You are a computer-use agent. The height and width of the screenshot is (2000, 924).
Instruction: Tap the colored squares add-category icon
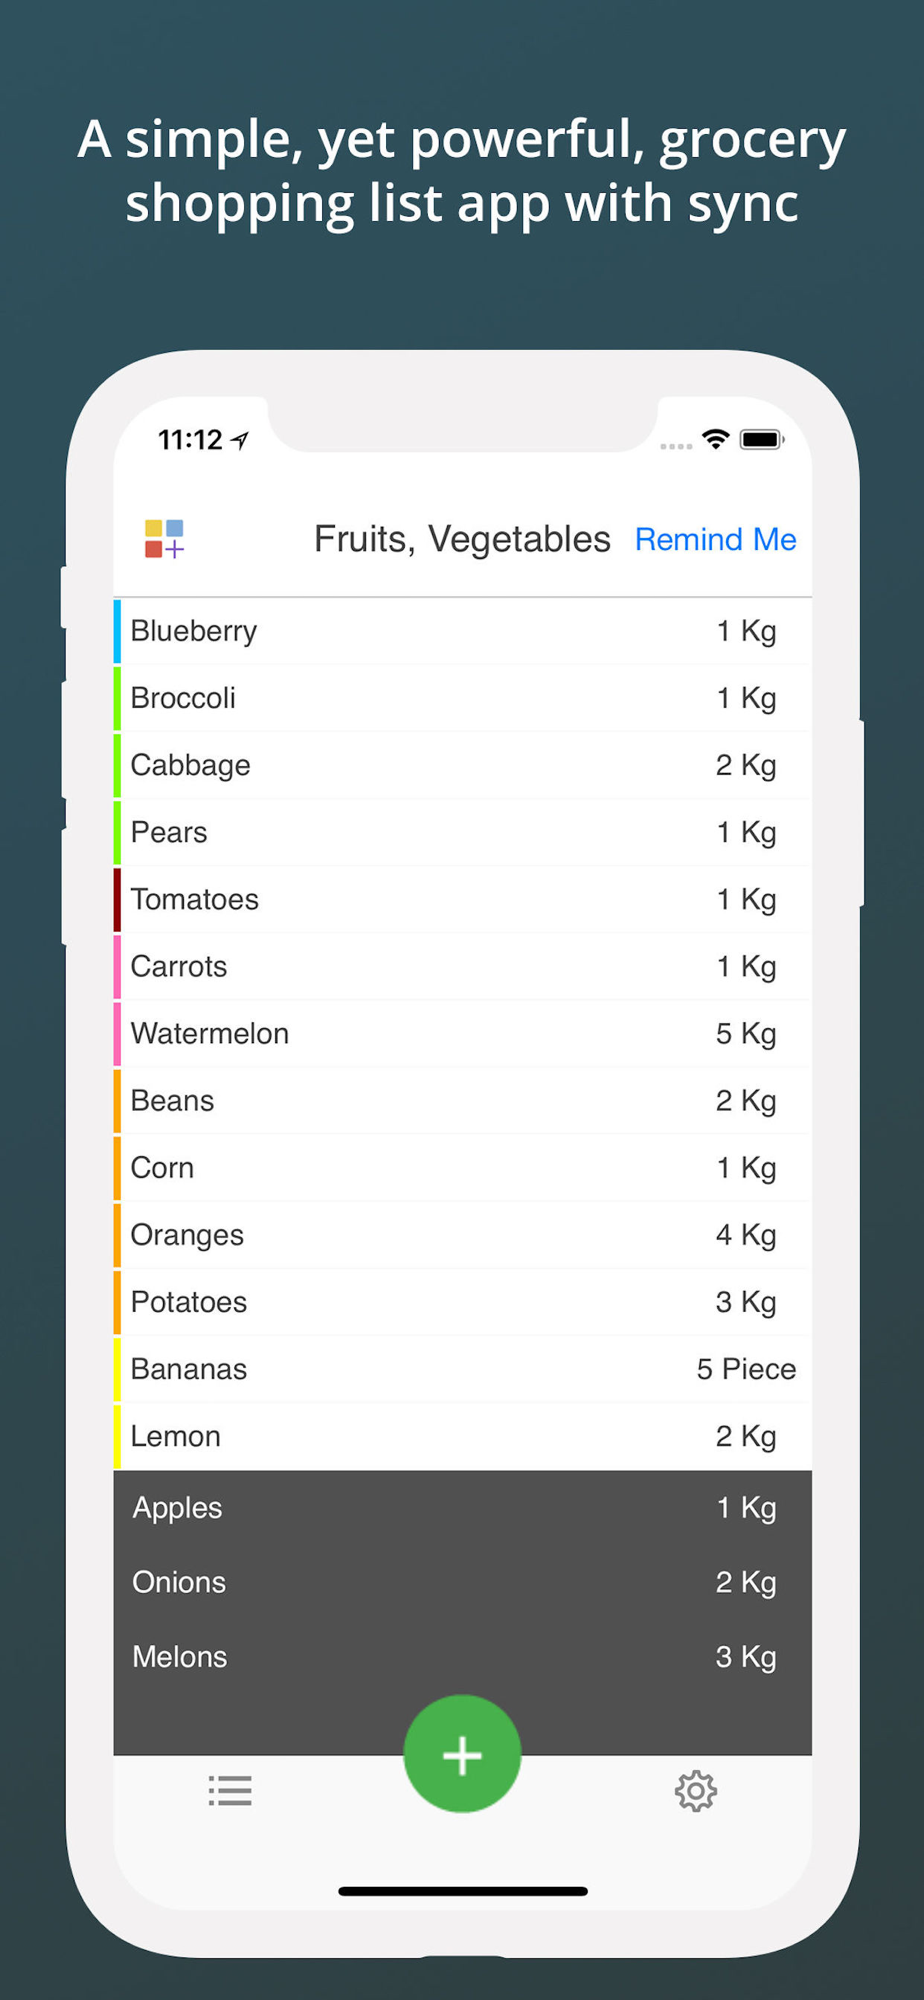tap(165, 539)
